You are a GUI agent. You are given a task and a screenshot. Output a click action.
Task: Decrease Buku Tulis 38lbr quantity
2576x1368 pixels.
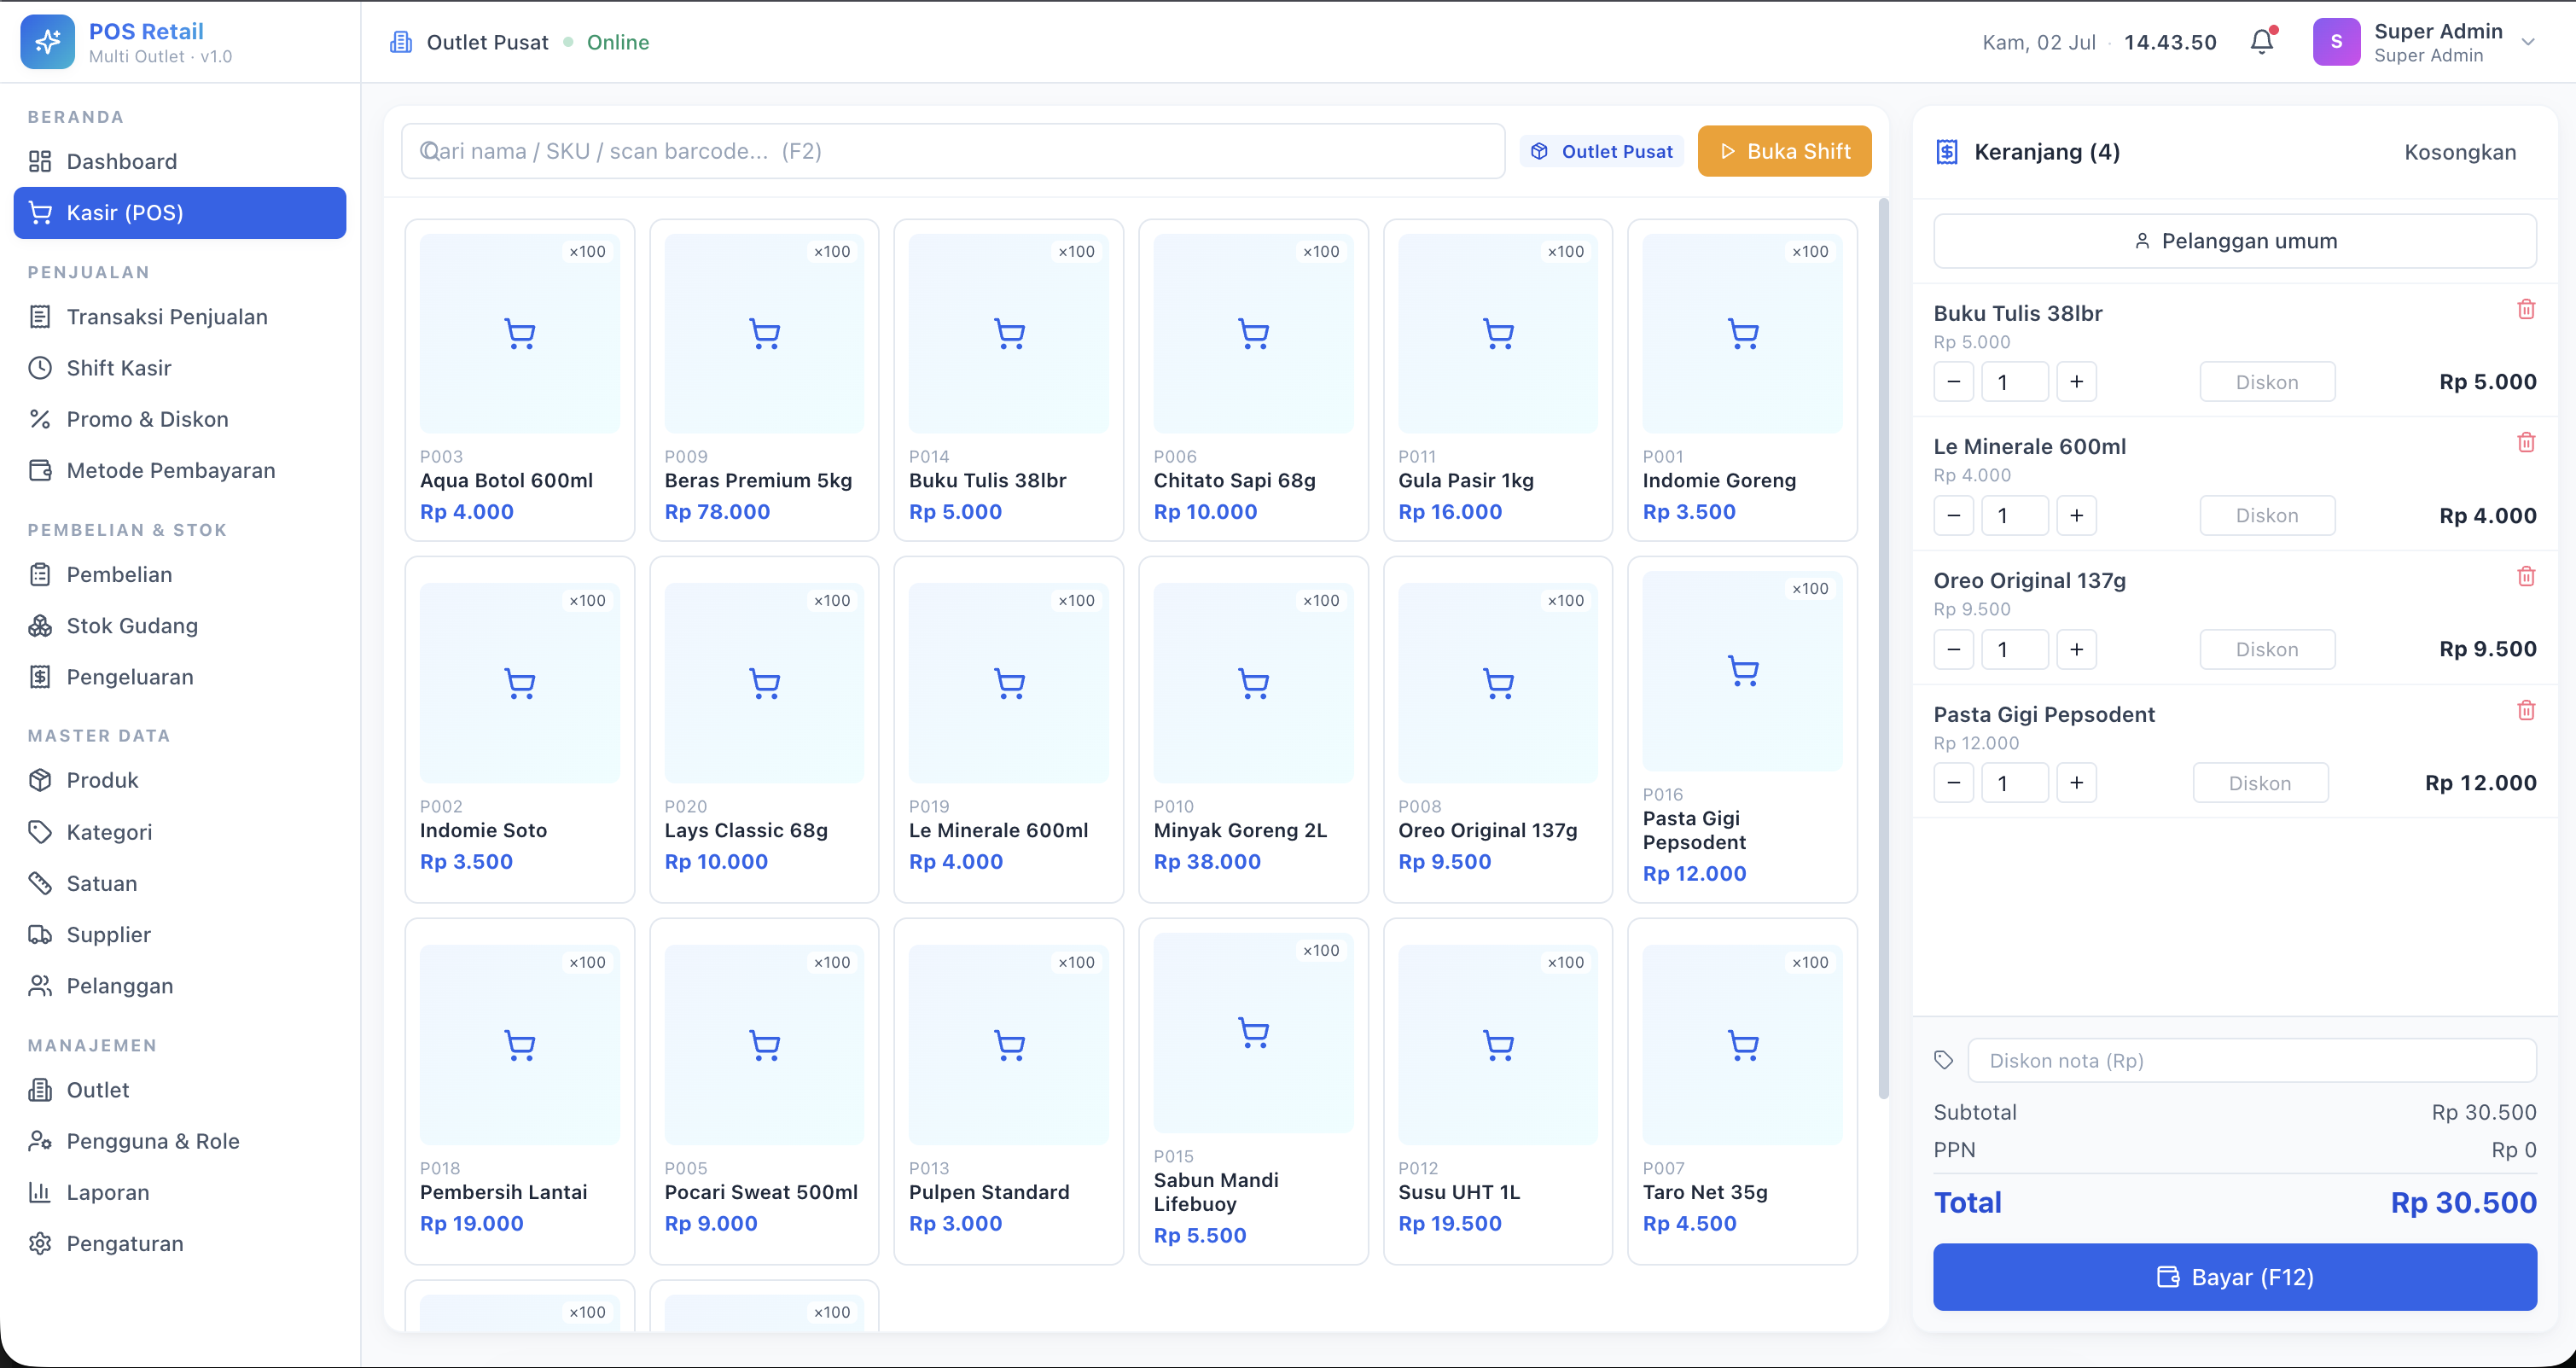[1953, 382]
